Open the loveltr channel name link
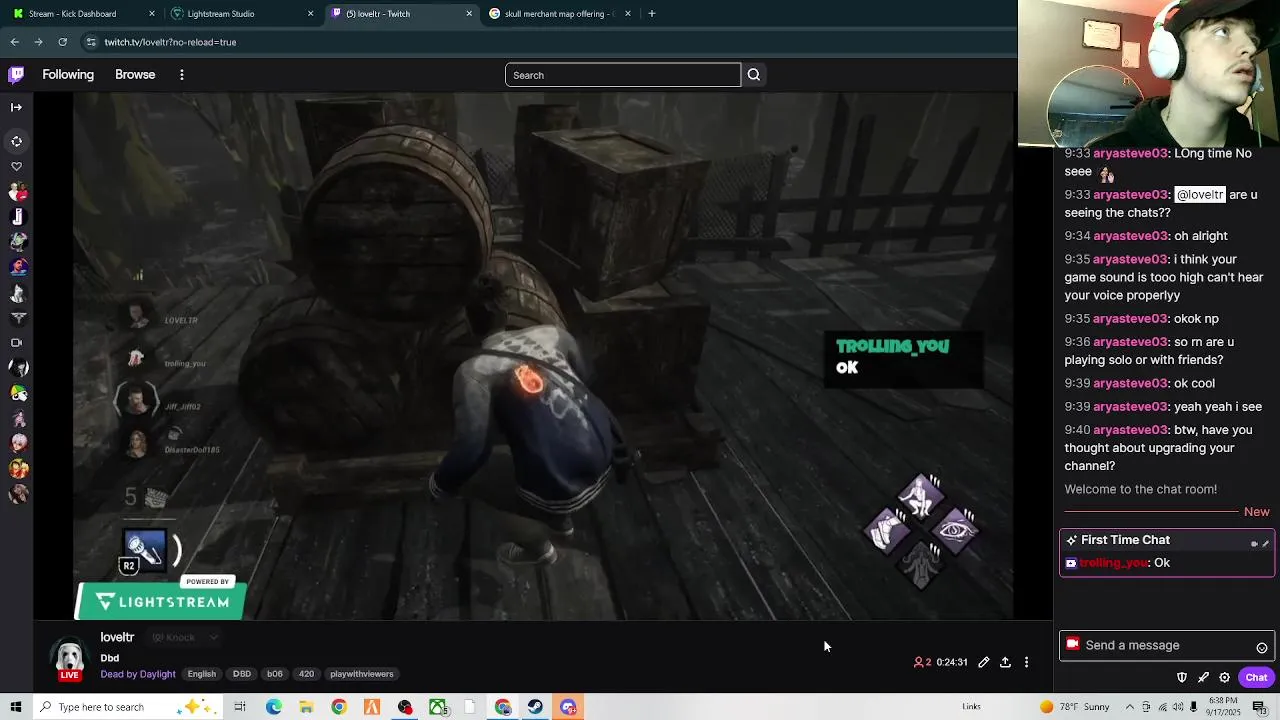 tap(117, 637)
